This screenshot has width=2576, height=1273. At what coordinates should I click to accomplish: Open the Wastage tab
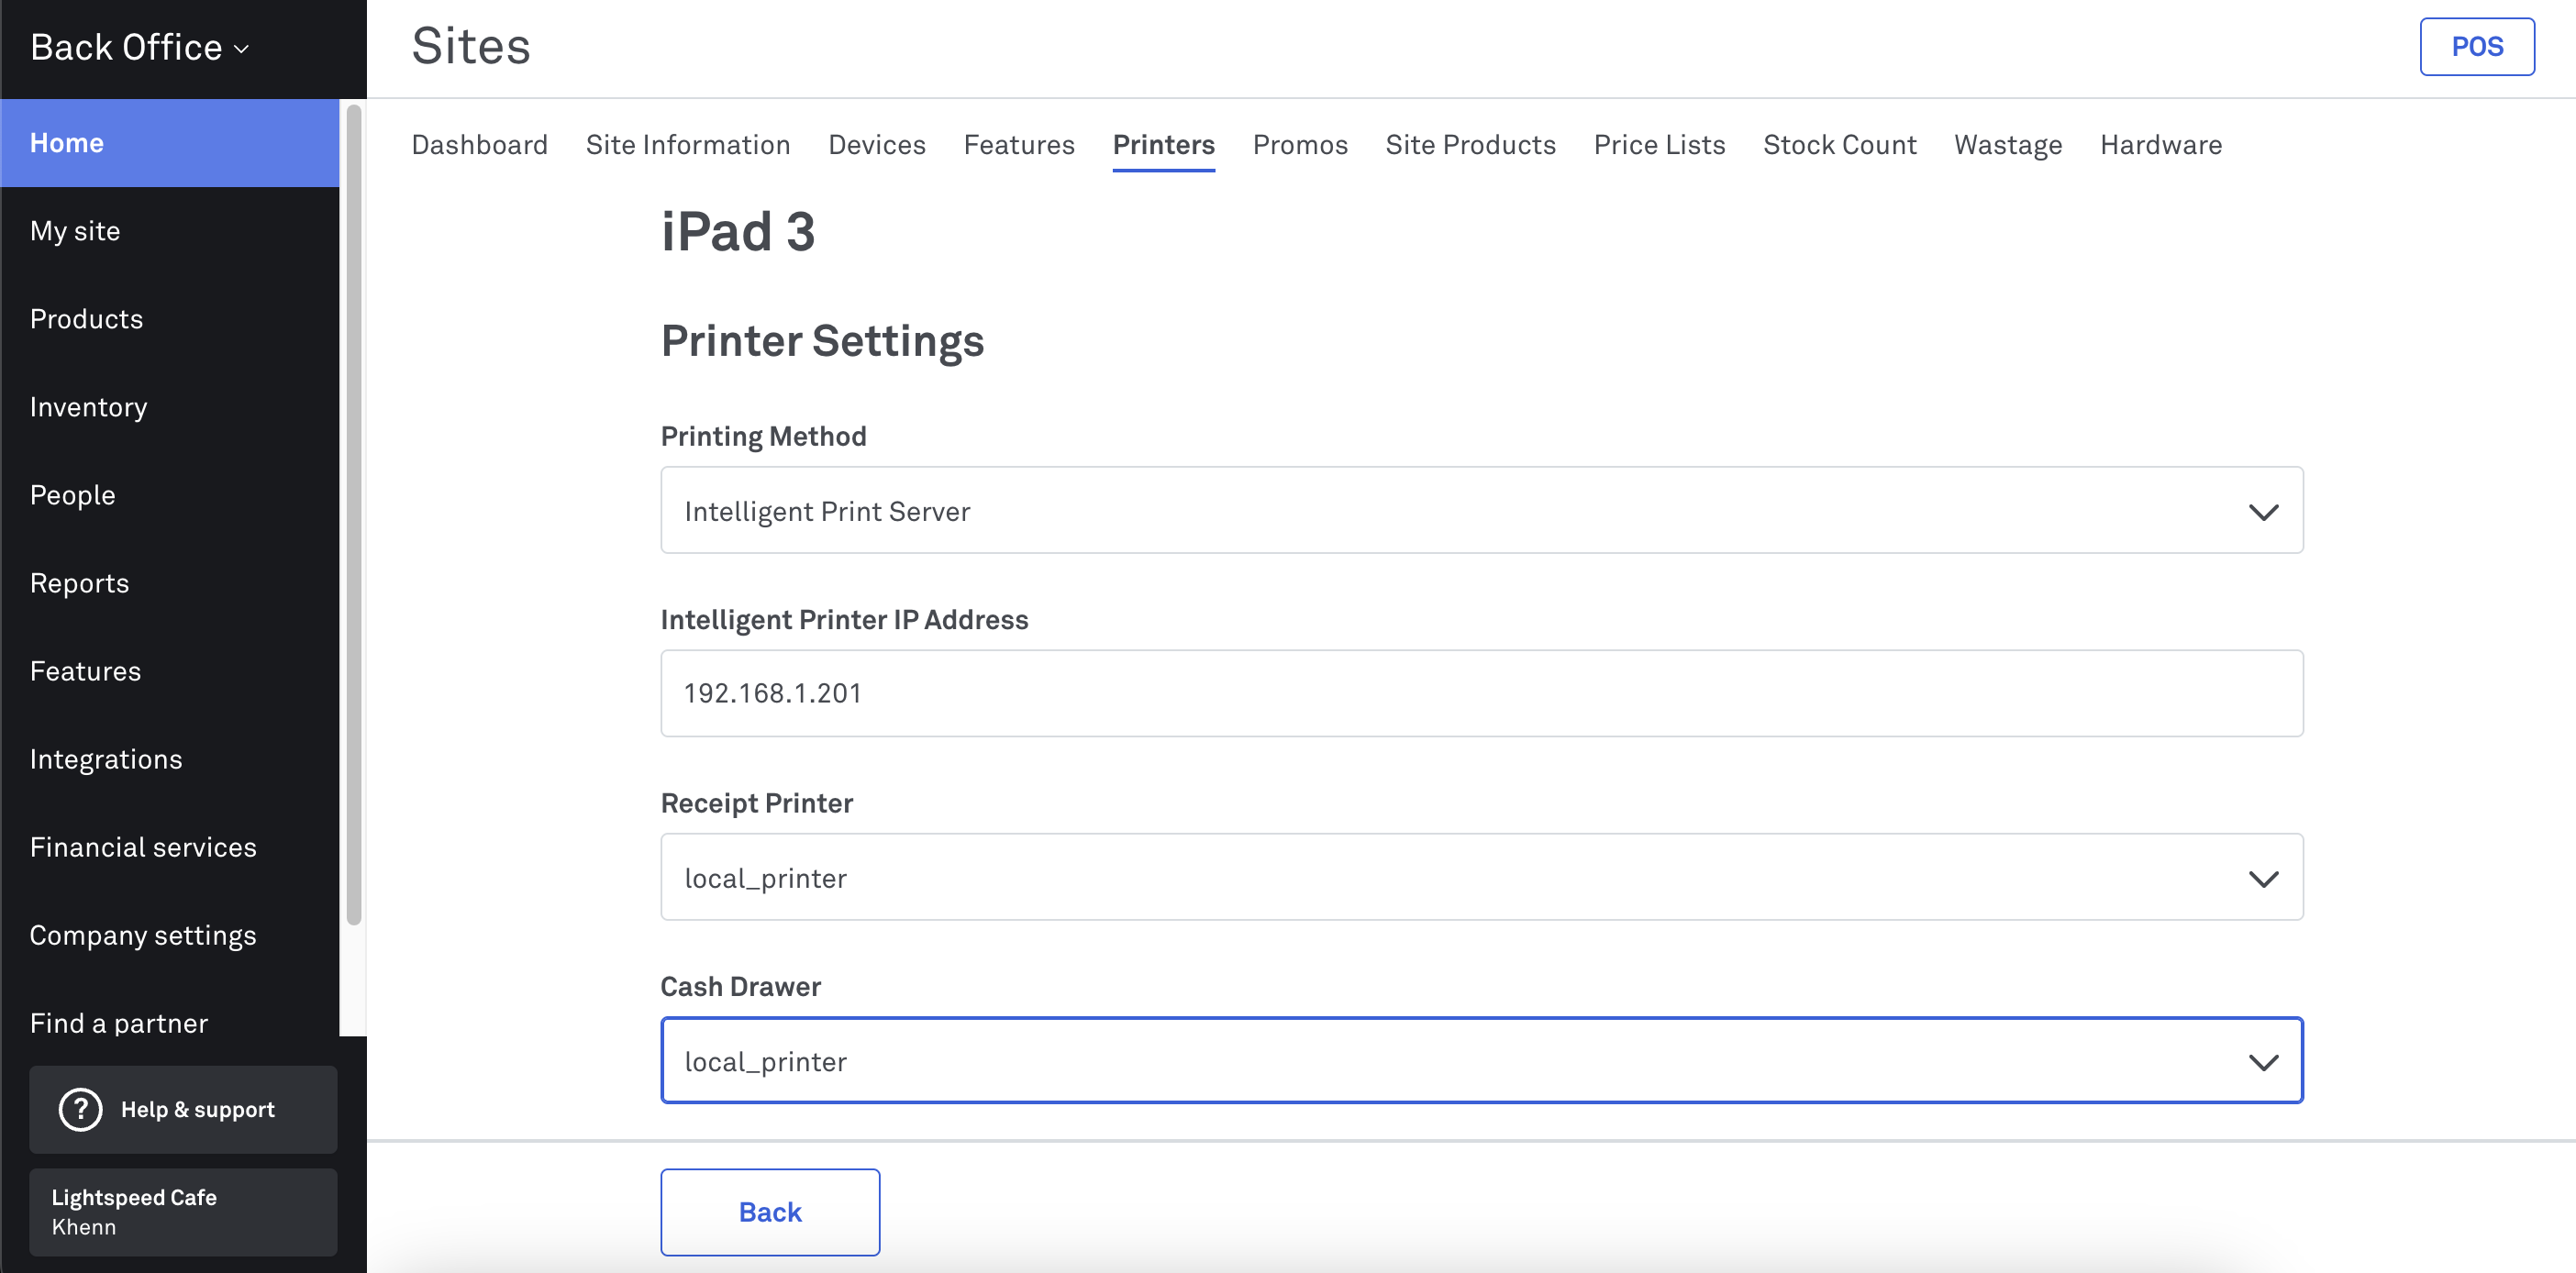(x=2008, y=145)
